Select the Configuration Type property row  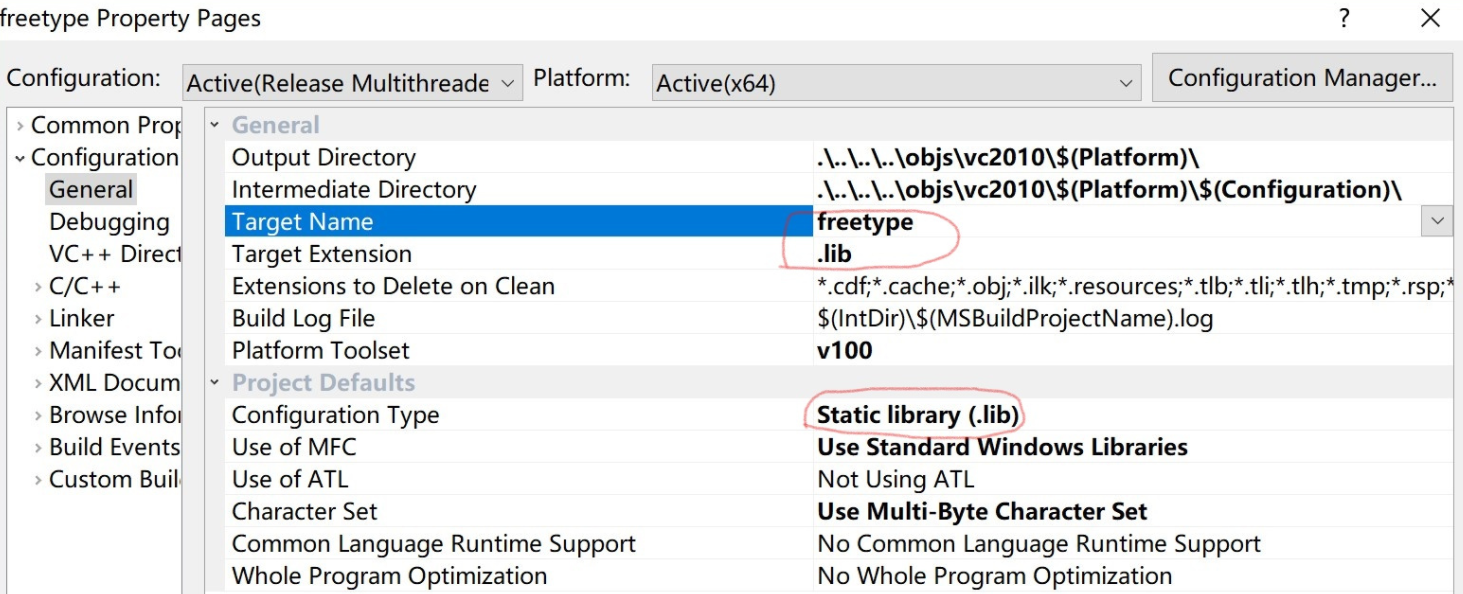[335, 415]
